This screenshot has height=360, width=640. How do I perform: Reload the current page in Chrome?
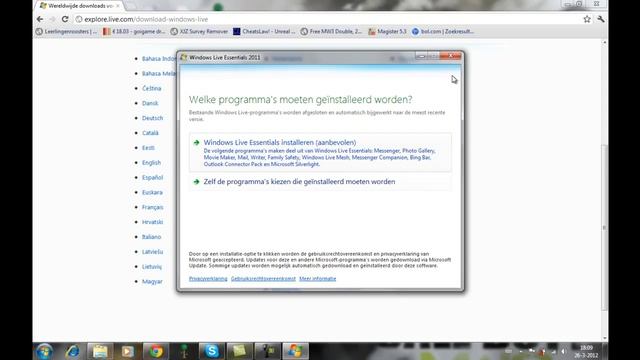pyautogui.click(x=65, y=19)
